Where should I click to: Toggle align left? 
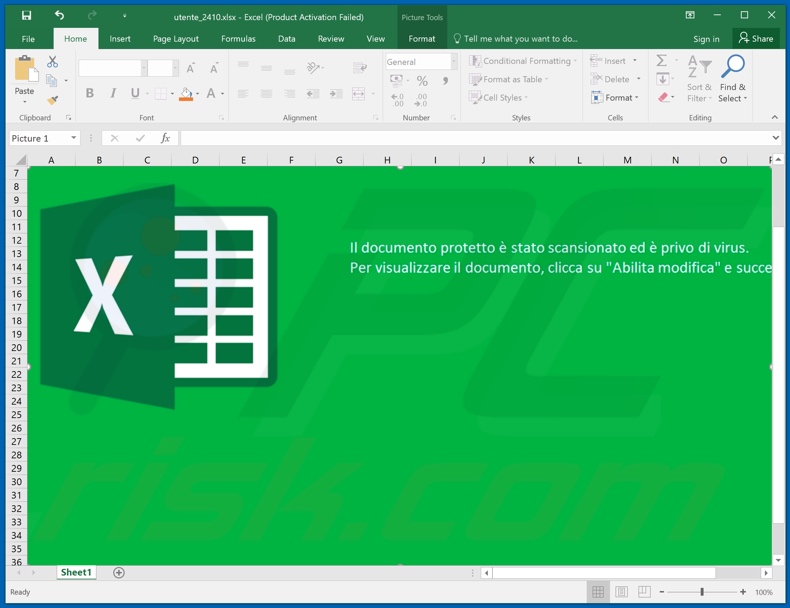[243, 94]
